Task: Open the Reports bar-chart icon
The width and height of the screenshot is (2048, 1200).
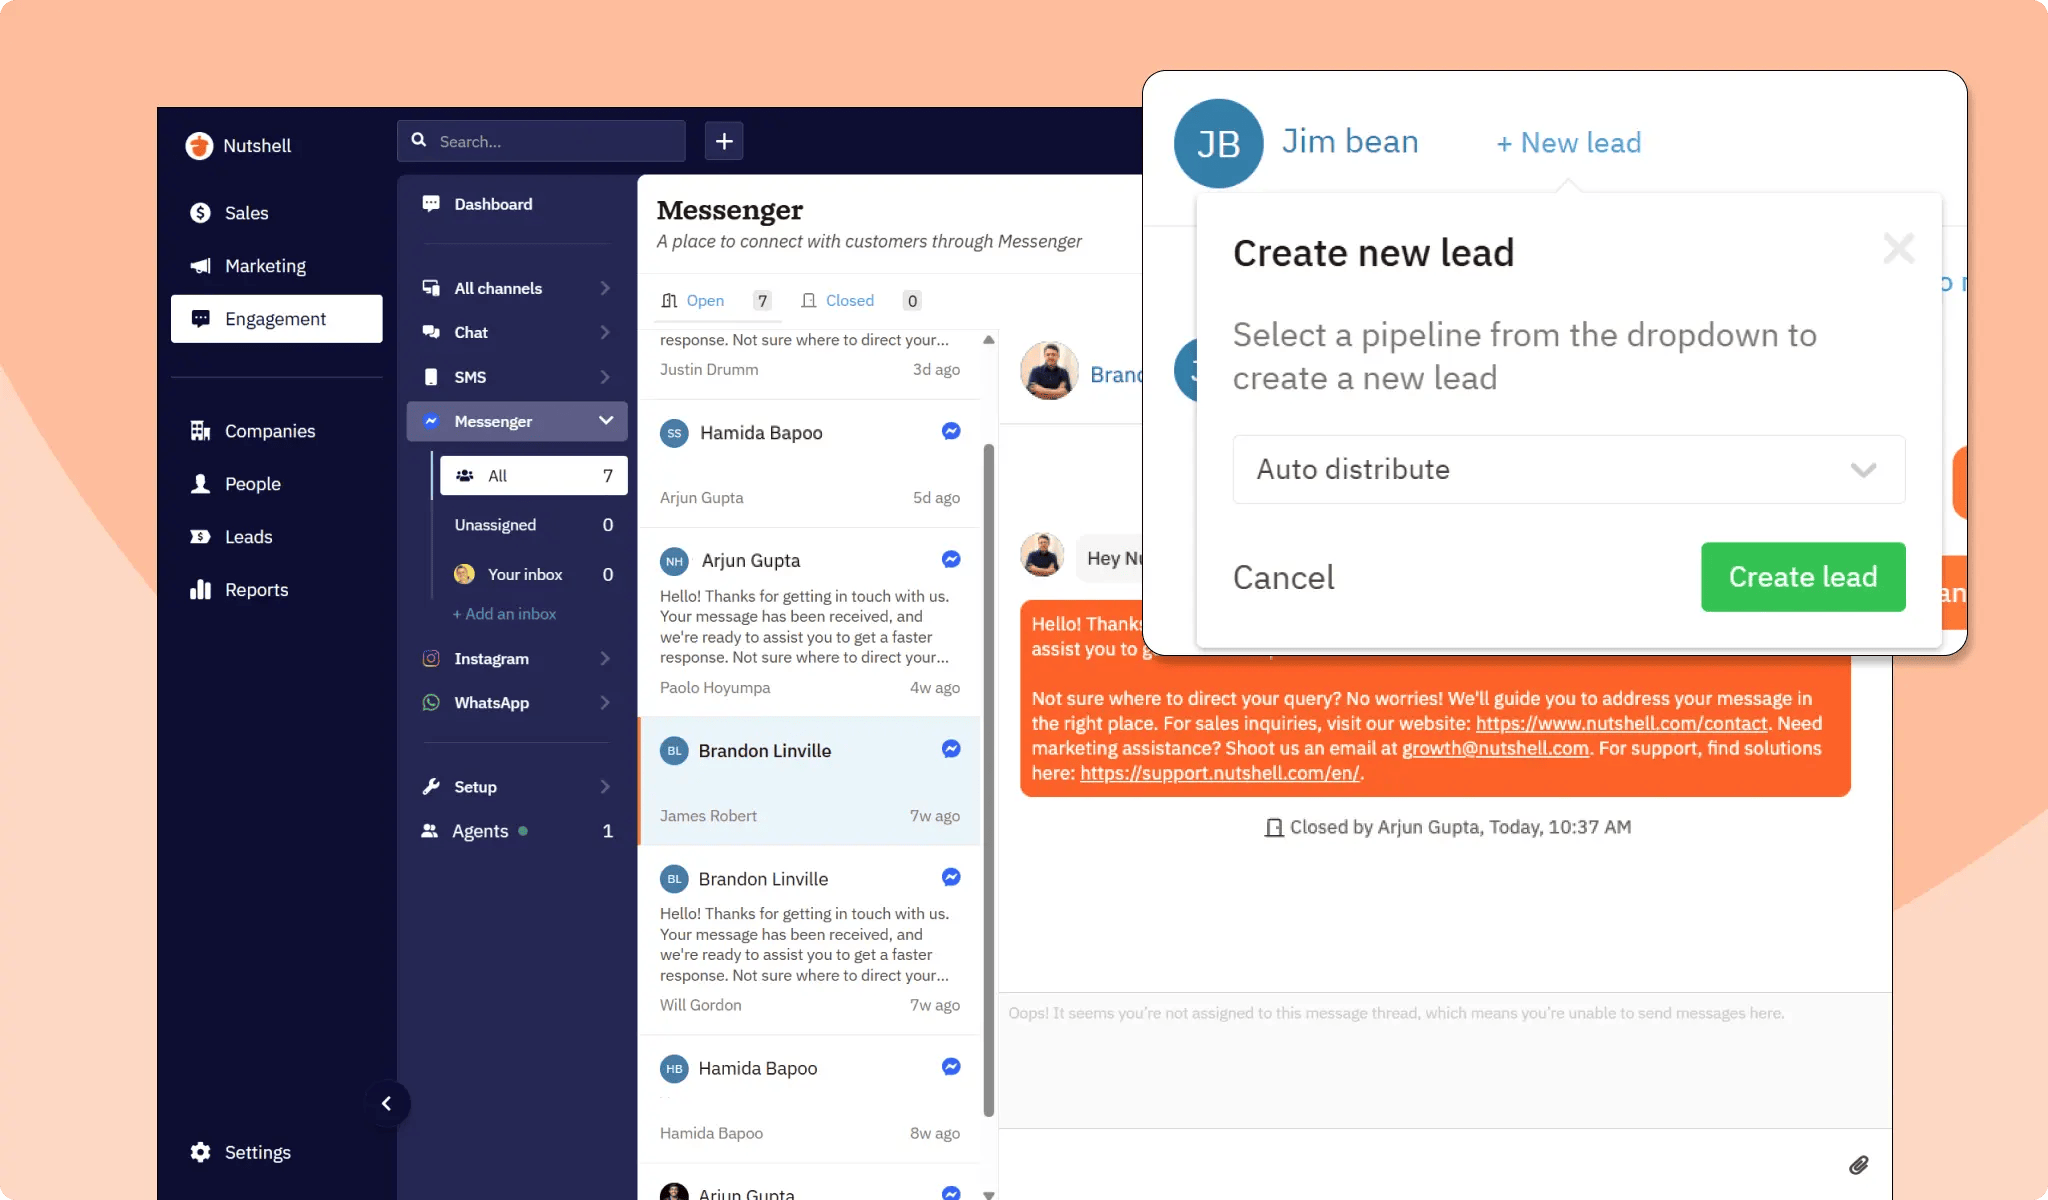Action: point(201,589)
